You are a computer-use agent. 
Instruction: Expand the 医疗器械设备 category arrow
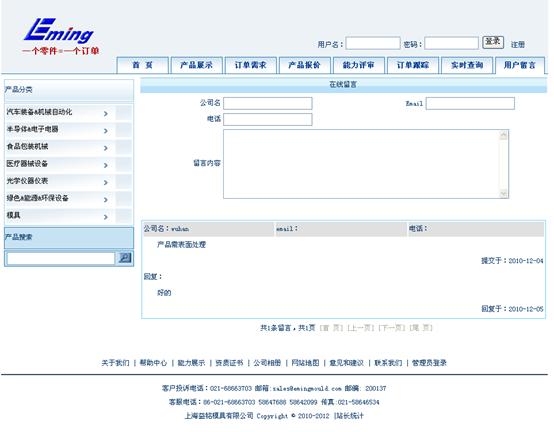point(106,165)
